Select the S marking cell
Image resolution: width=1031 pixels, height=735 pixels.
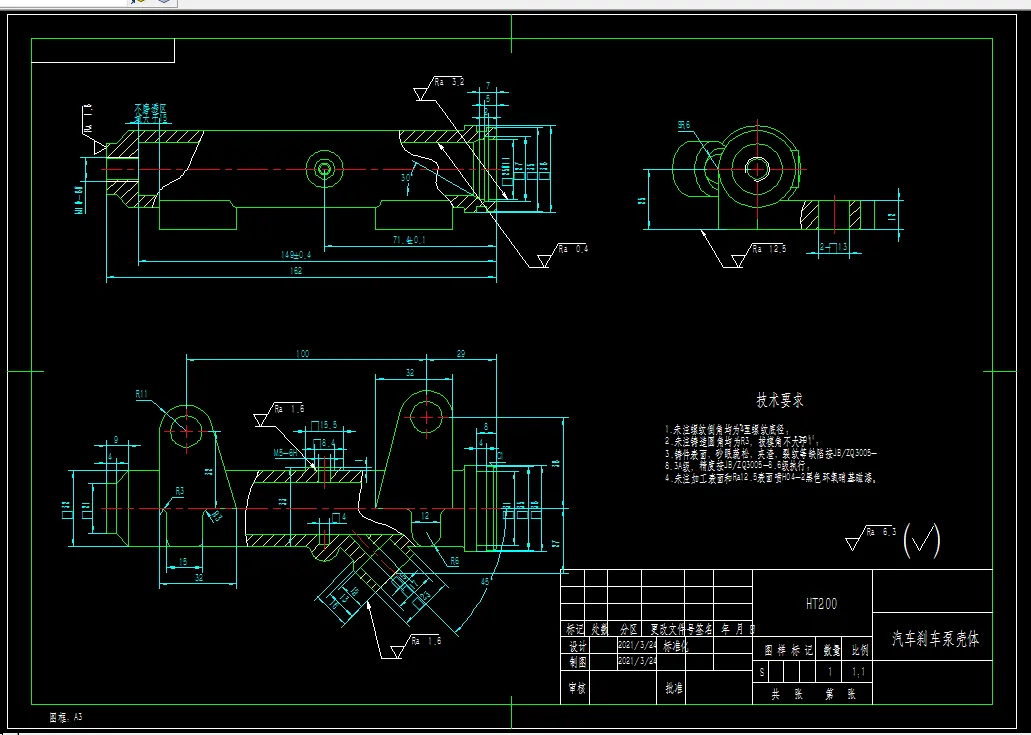(x=763, y=673)
